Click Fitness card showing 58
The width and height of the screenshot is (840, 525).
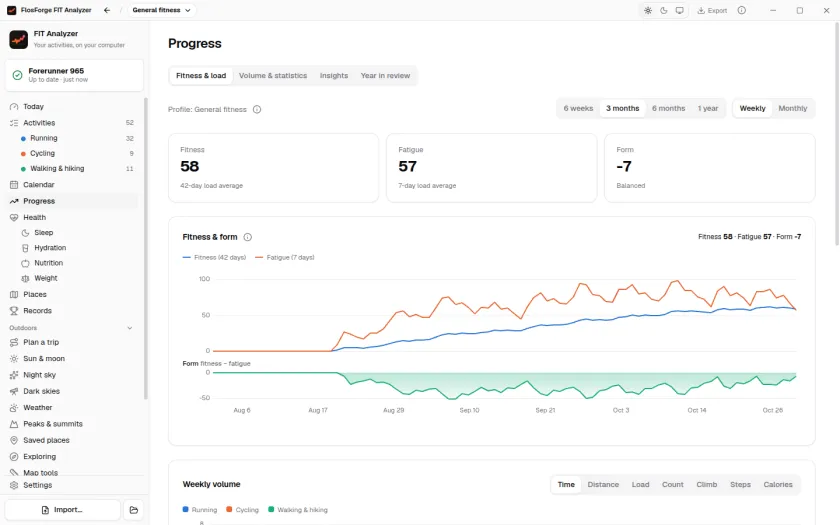coord(273,168)
